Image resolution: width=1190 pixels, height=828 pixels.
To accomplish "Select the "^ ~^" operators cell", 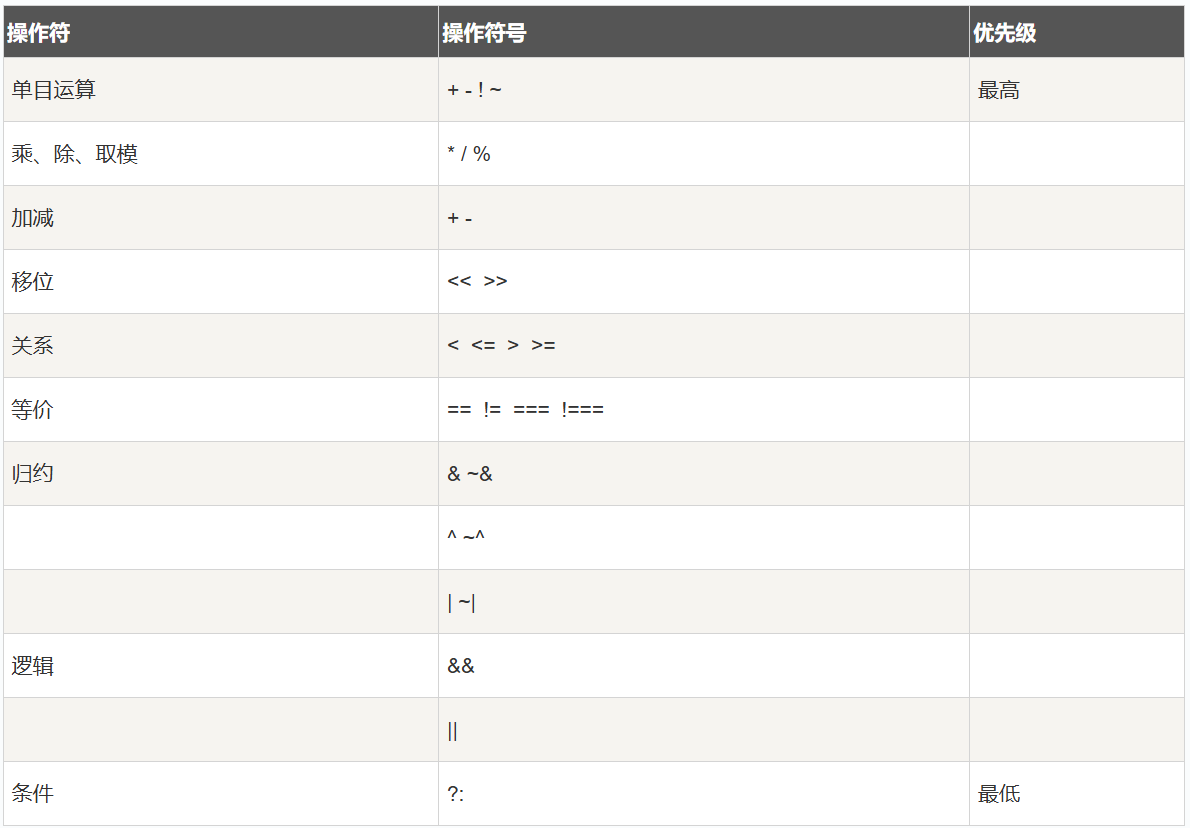I will click(466, 538).
